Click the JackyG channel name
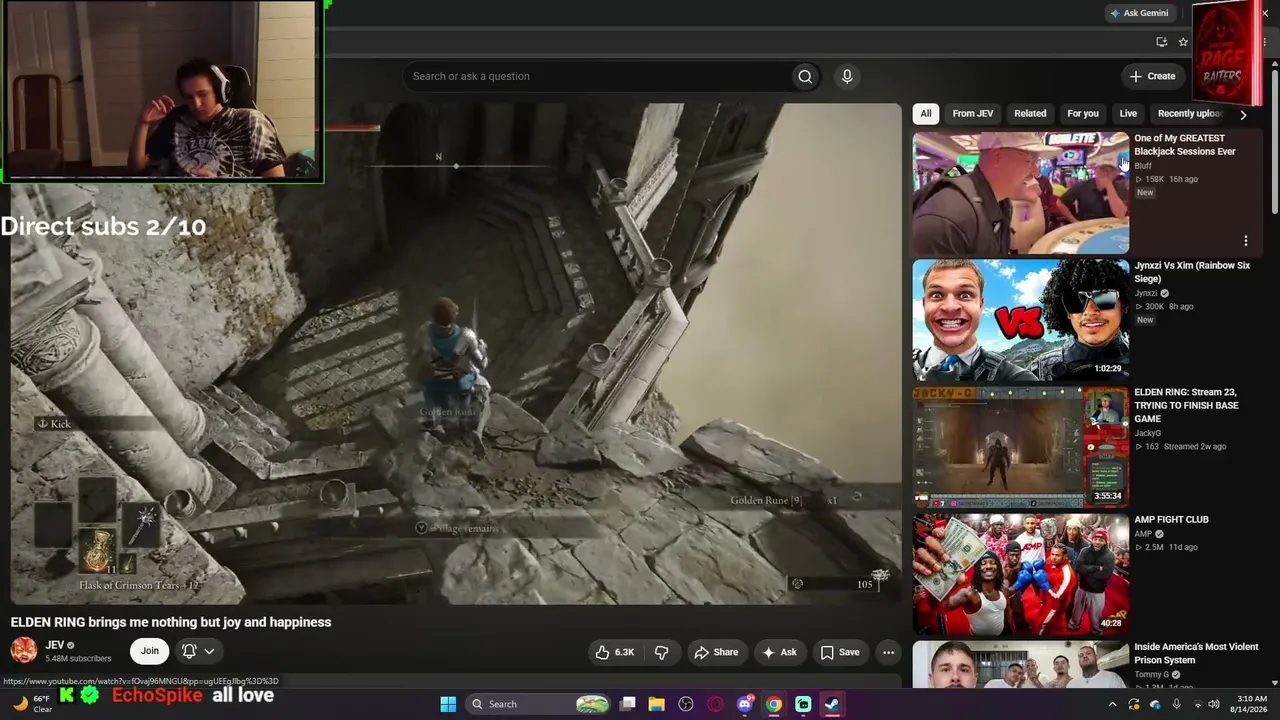This screenshot has height=720, width=1280. click(x=1148, y=433)
